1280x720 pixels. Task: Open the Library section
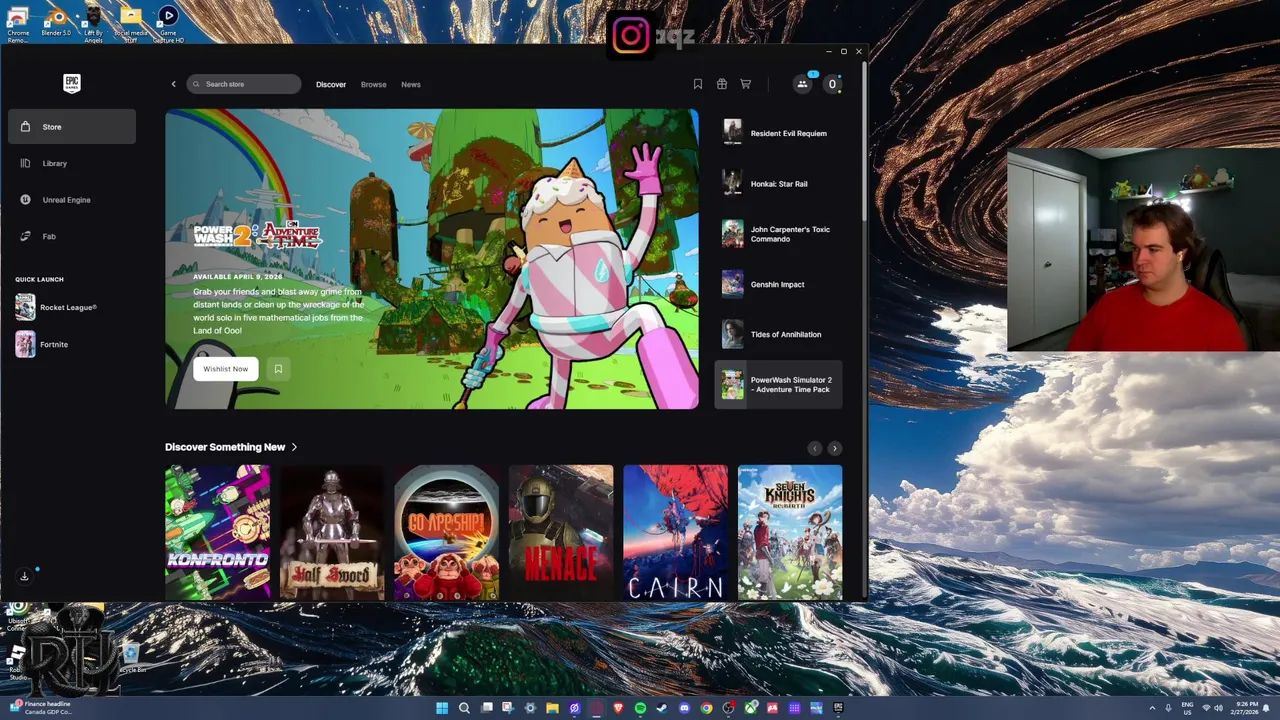tap(72, 163)
